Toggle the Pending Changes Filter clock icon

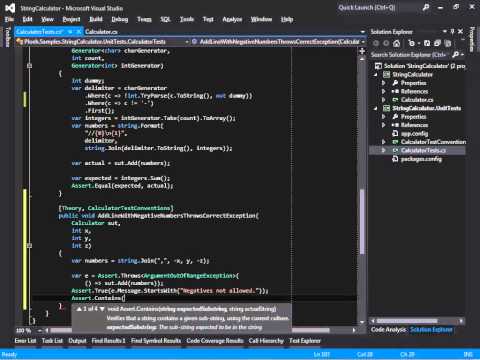pos(411,43)
